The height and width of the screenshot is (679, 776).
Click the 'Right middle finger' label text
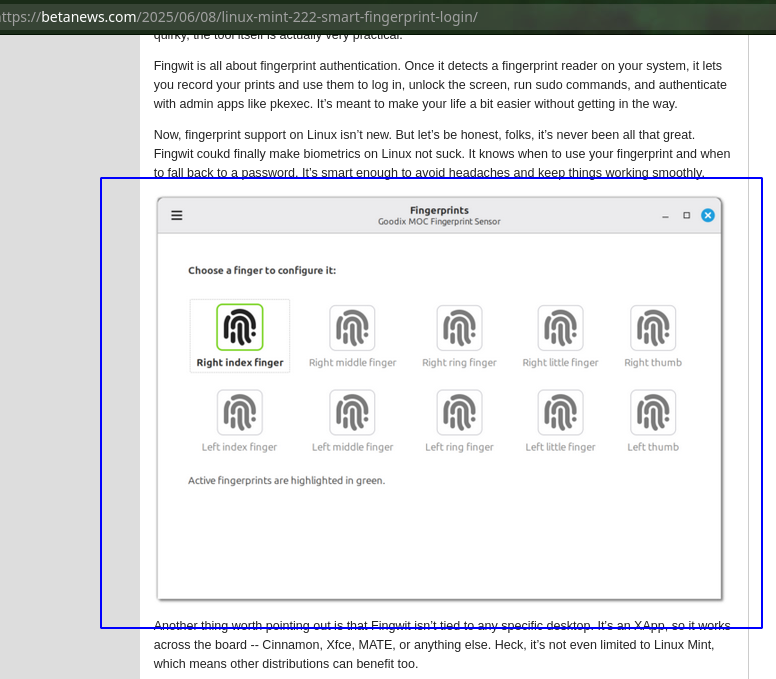[352, 362]
